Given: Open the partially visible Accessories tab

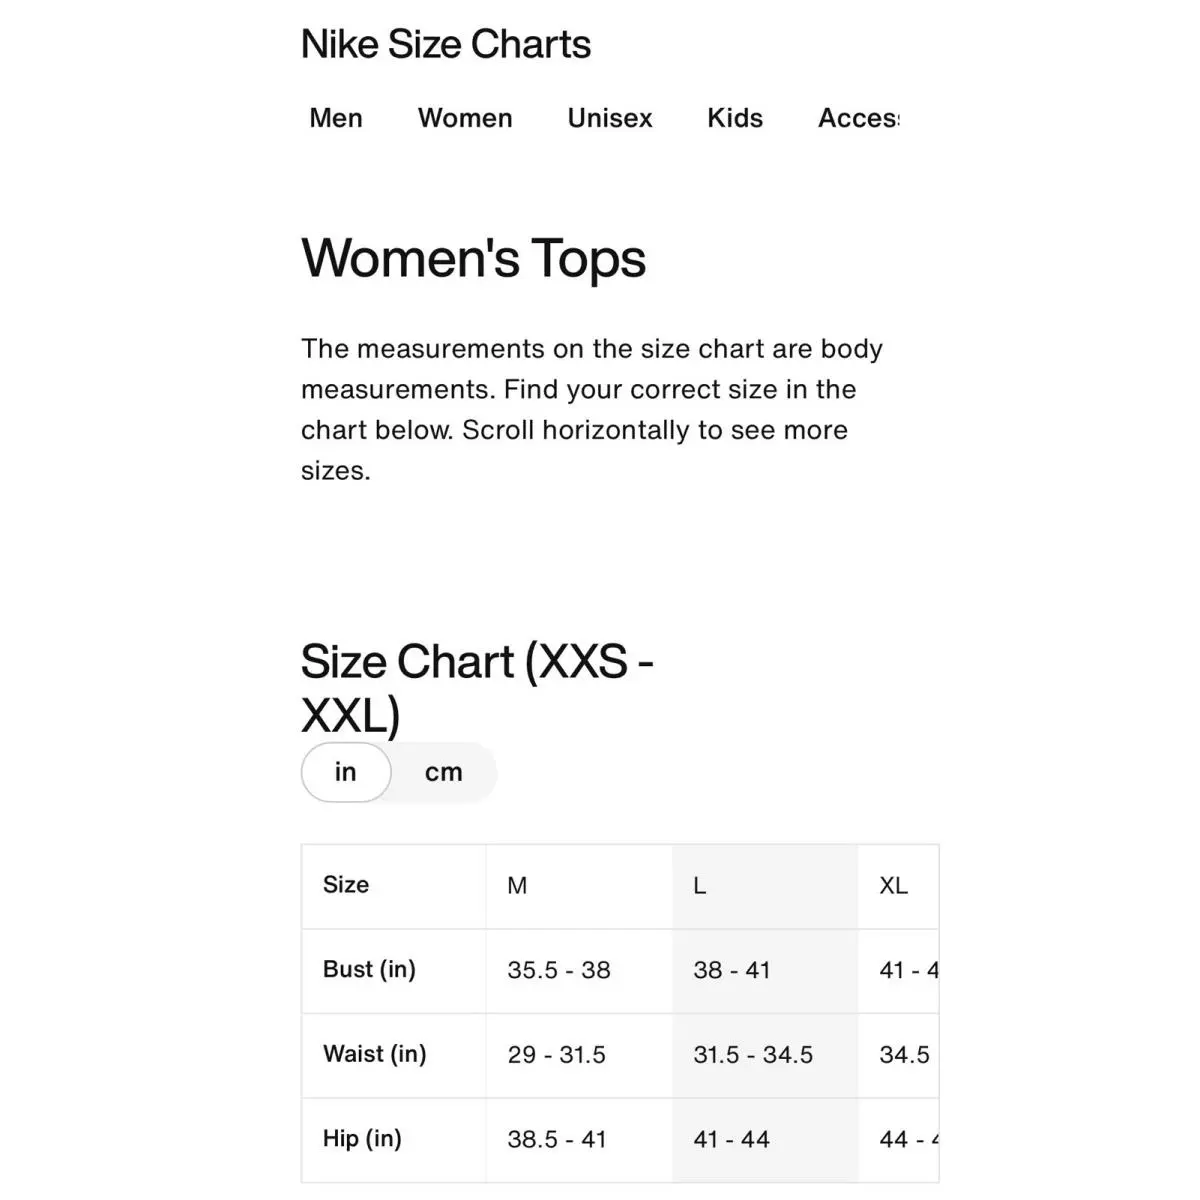Looking at the screenshot, I should 858,118.
